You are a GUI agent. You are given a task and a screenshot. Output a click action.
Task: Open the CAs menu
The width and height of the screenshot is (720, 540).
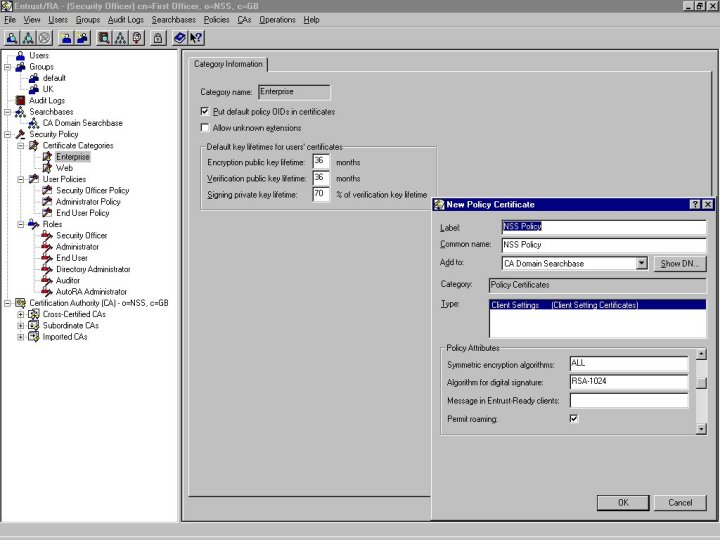244,20
